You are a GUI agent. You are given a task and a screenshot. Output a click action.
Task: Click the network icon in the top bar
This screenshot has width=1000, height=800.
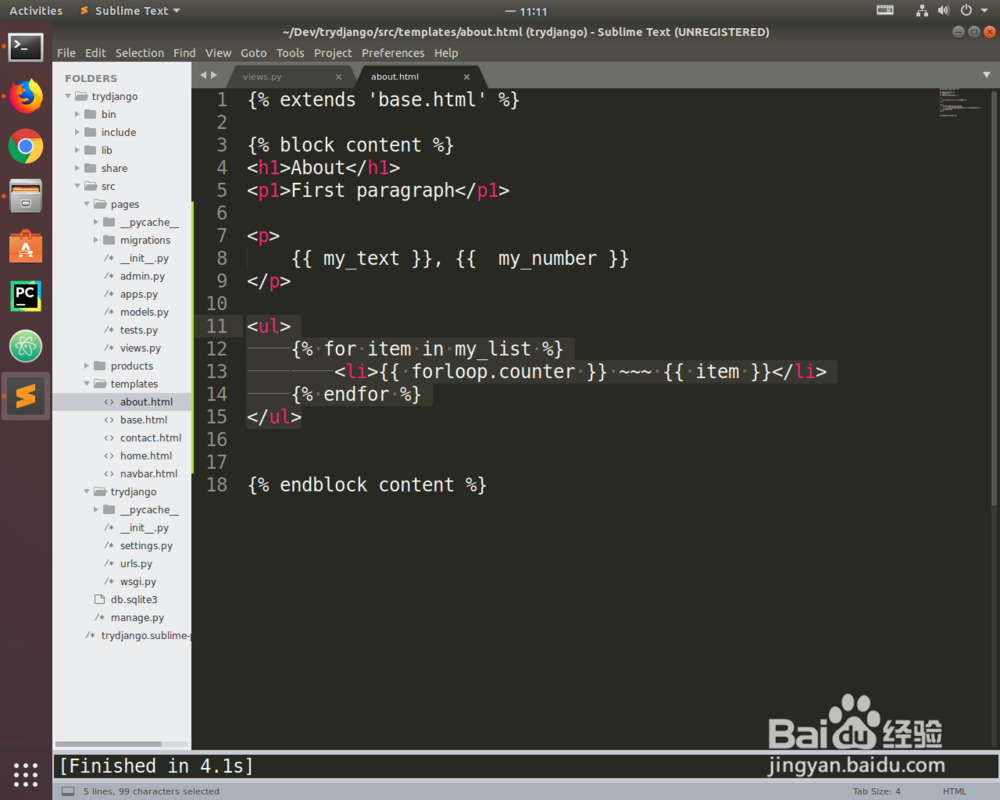pyautogui.click(x=922, y=10)
